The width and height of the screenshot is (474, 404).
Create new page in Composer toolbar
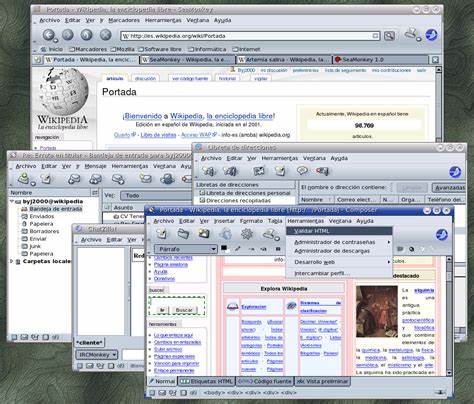point(162,233)
